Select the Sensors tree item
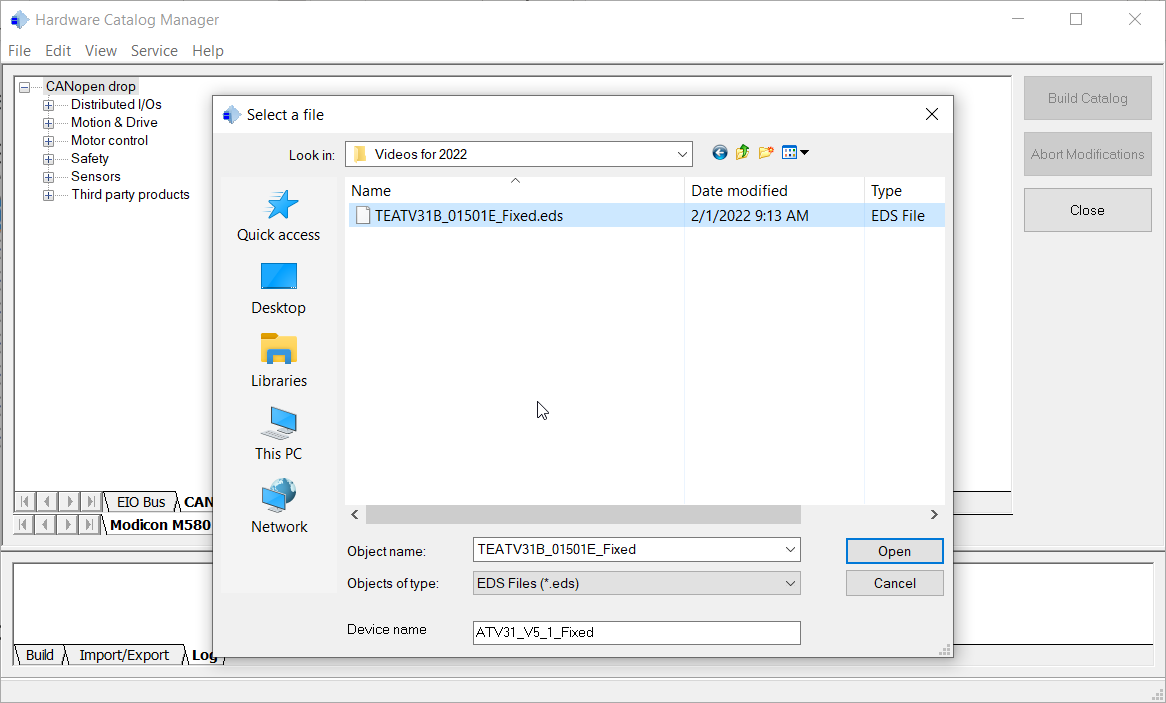The width and height of the screenshot is (1166, 703). (95, 177)
